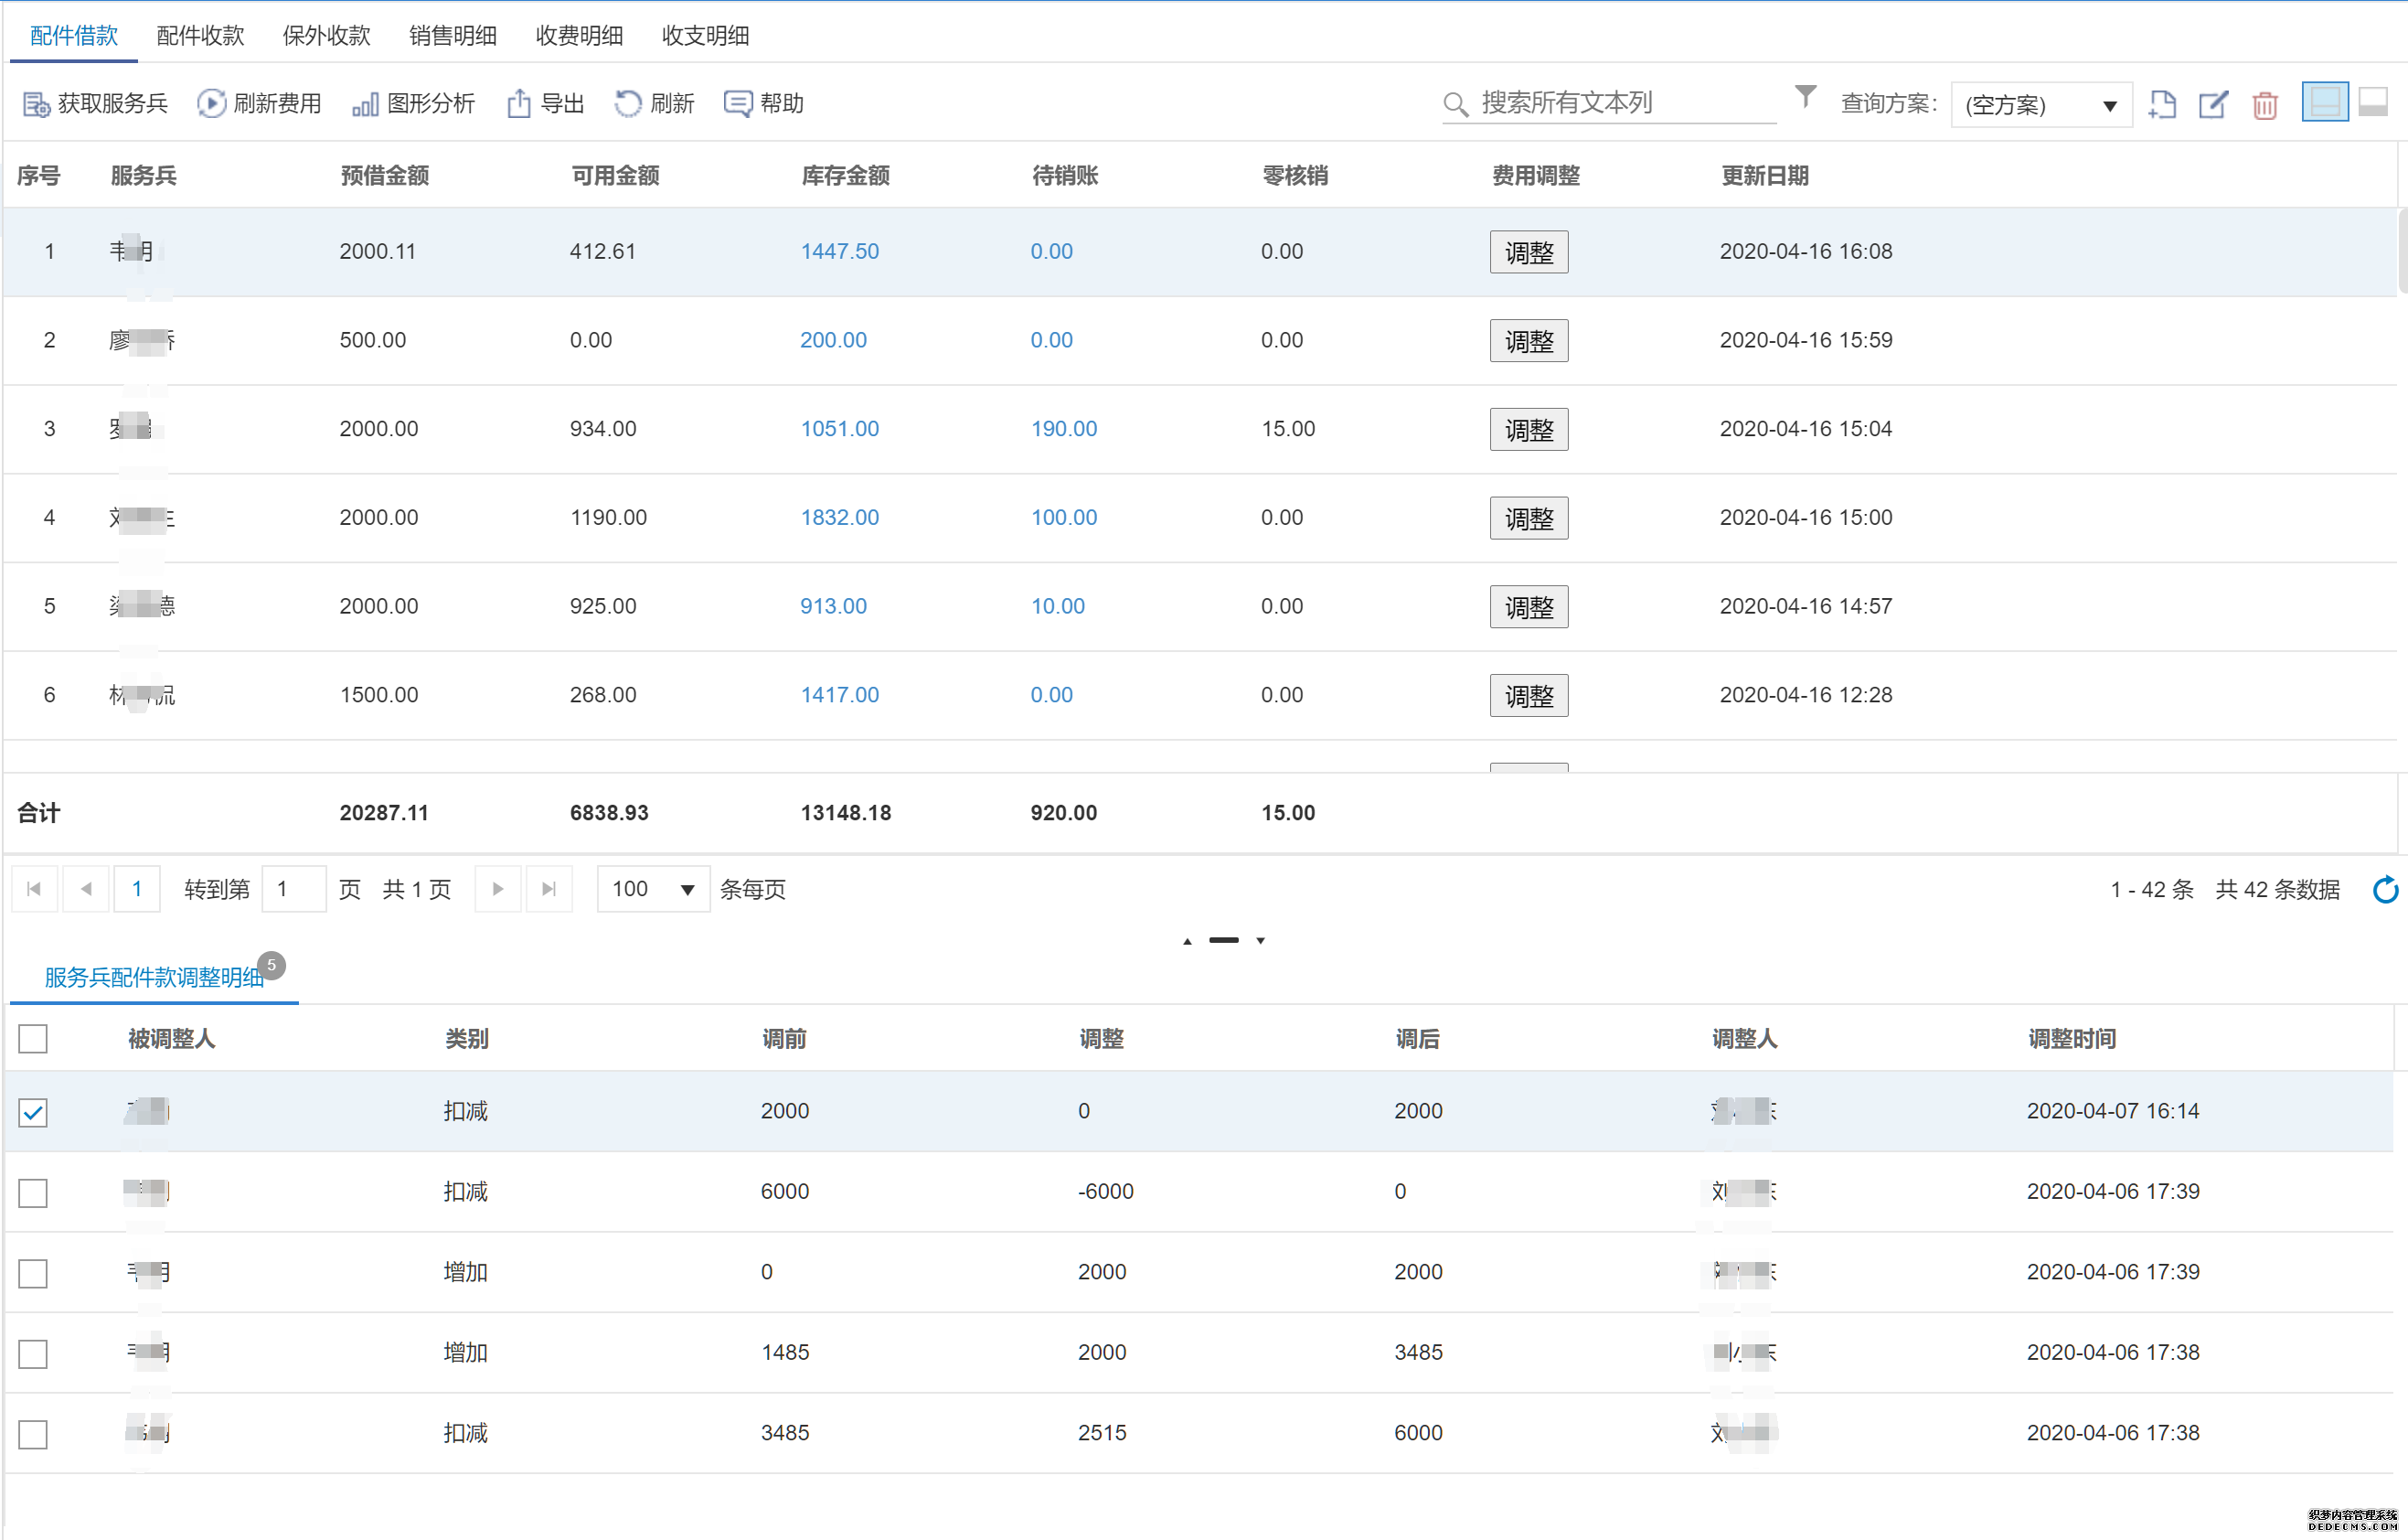
Task: Click the new query scheme icon
Action: (x=2162, y=104)
